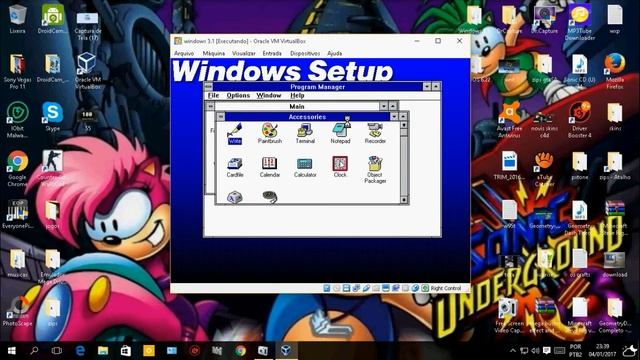
Task: Open the Terminal program icon
Action: coord(305,133)
